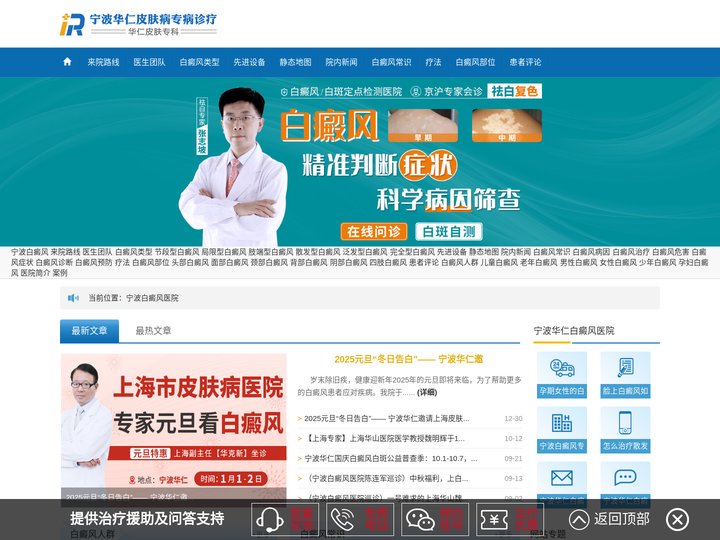This screenshot has width=720, height=540.
Task: Click the 白斑自测 banner button
Action: point(449,231)
